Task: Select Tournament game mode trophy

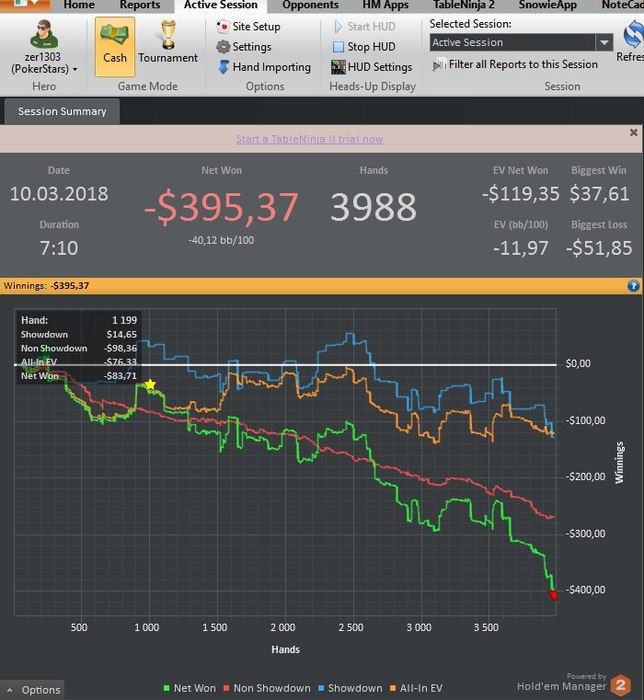Action: pyautogui.click(x=168, y=43)
